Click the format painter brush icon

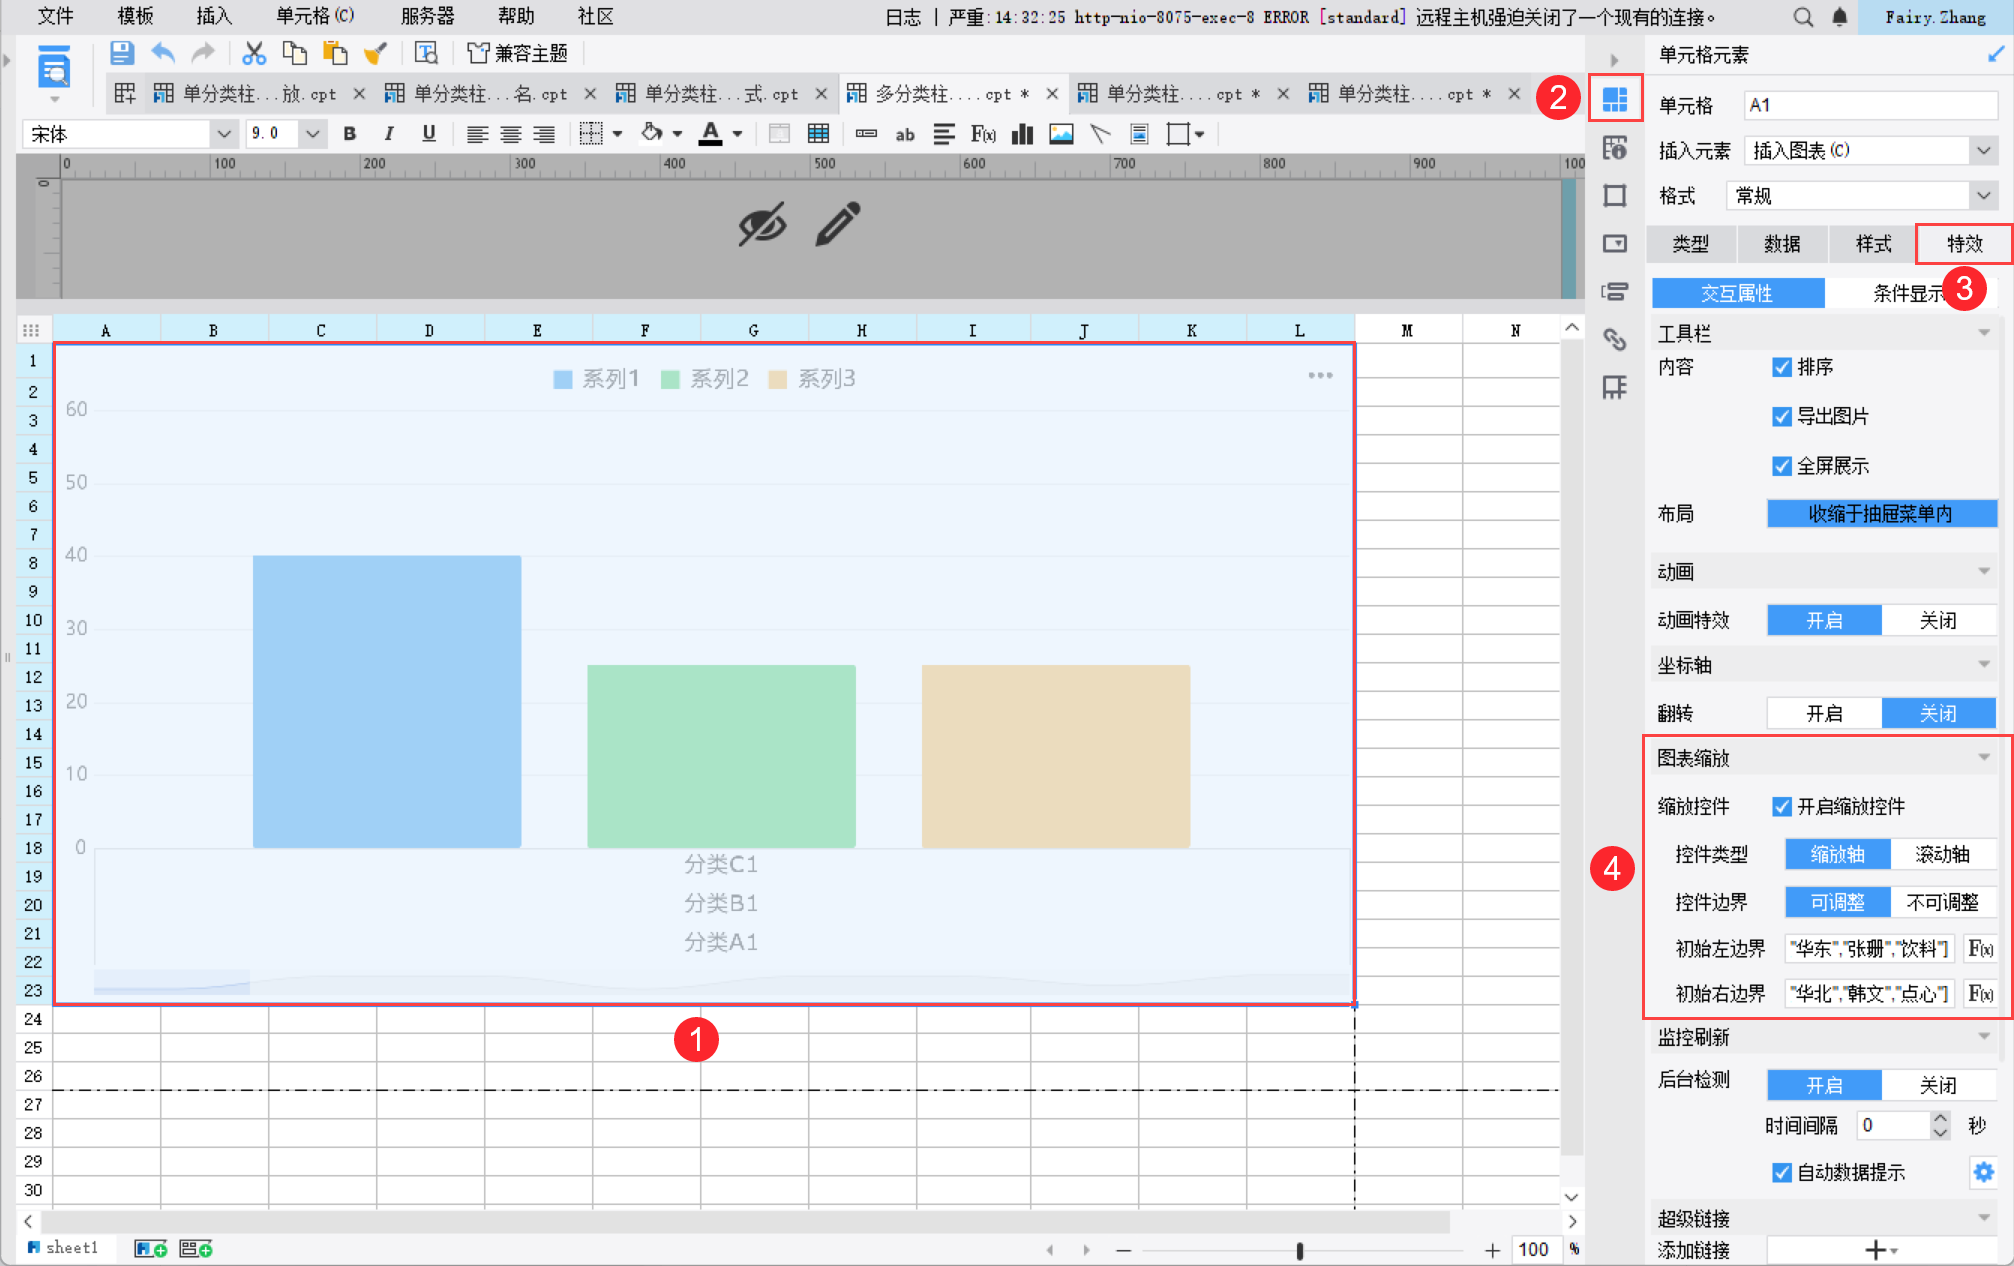(375, 53)
